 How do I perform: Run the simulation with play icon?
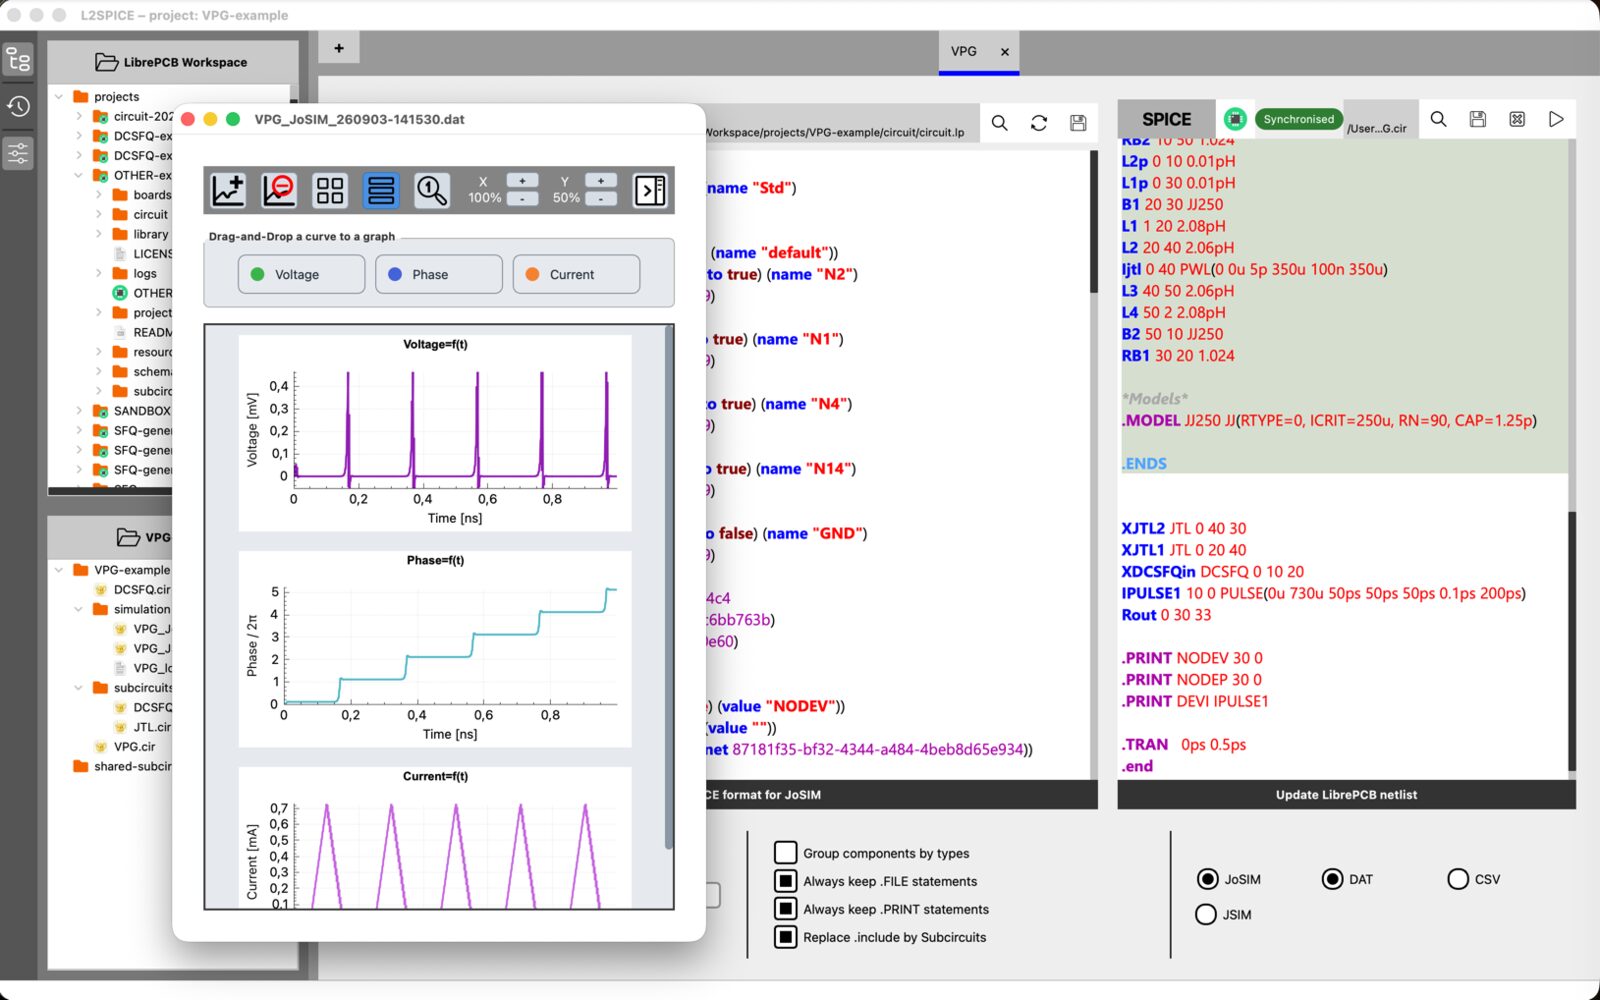click(1556, 119)
